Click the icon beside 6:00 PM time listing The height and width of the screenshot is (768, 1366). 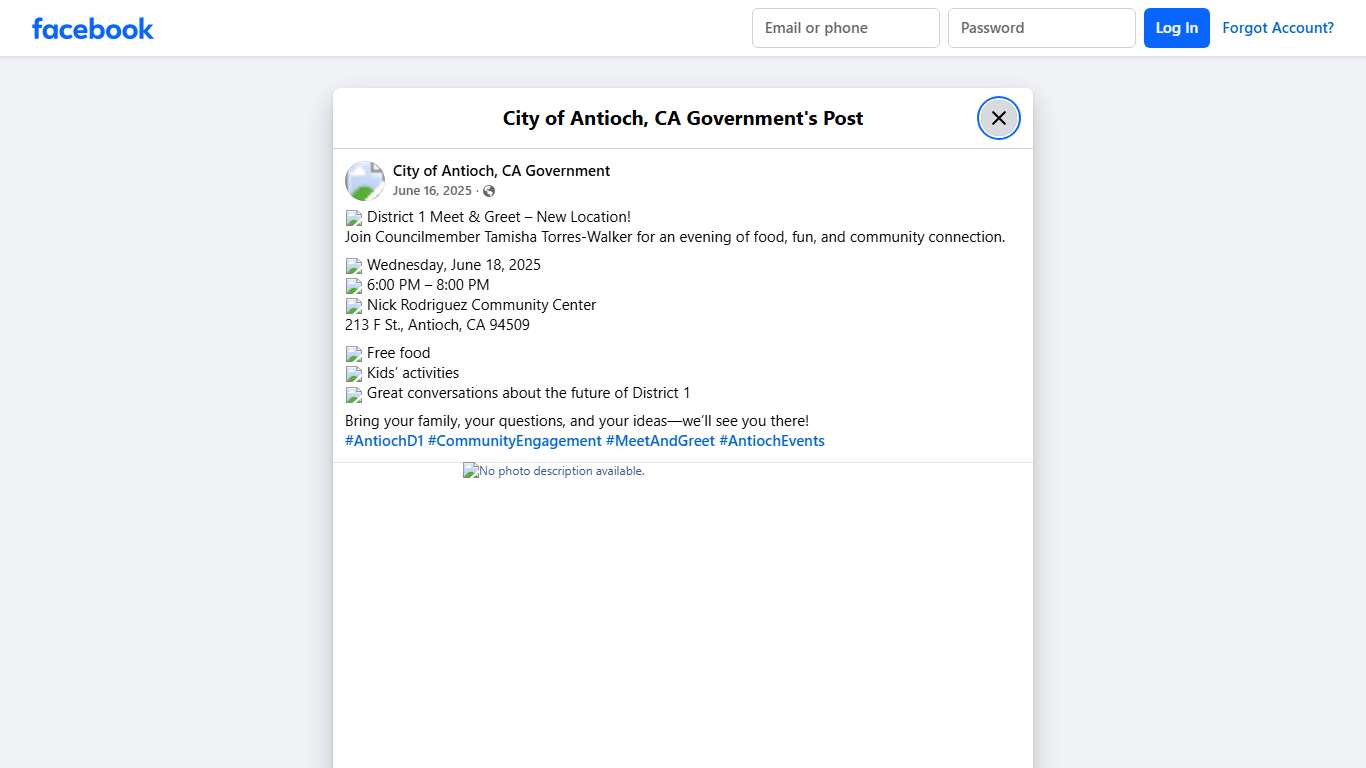353,285
